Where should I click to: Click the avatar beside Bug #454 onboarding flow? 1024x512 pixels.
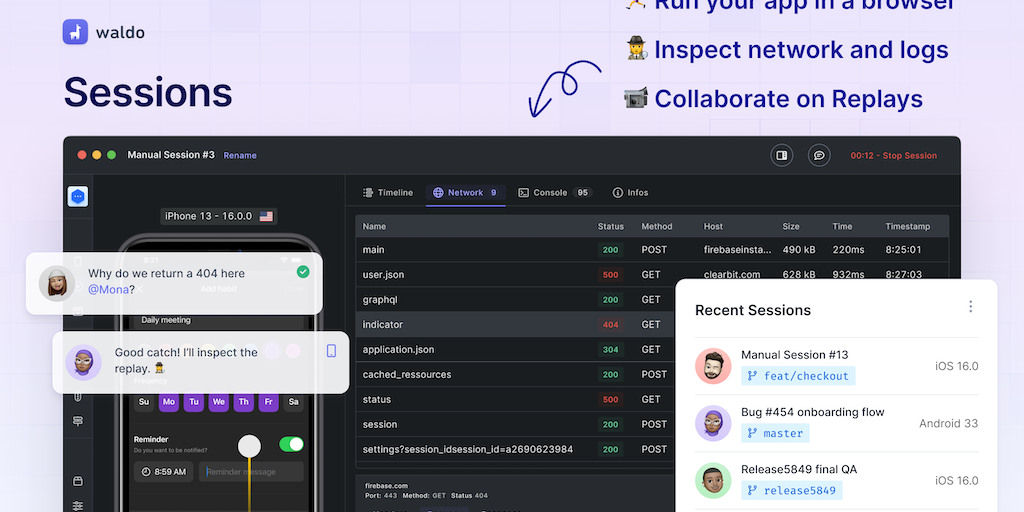pos(713,423)
